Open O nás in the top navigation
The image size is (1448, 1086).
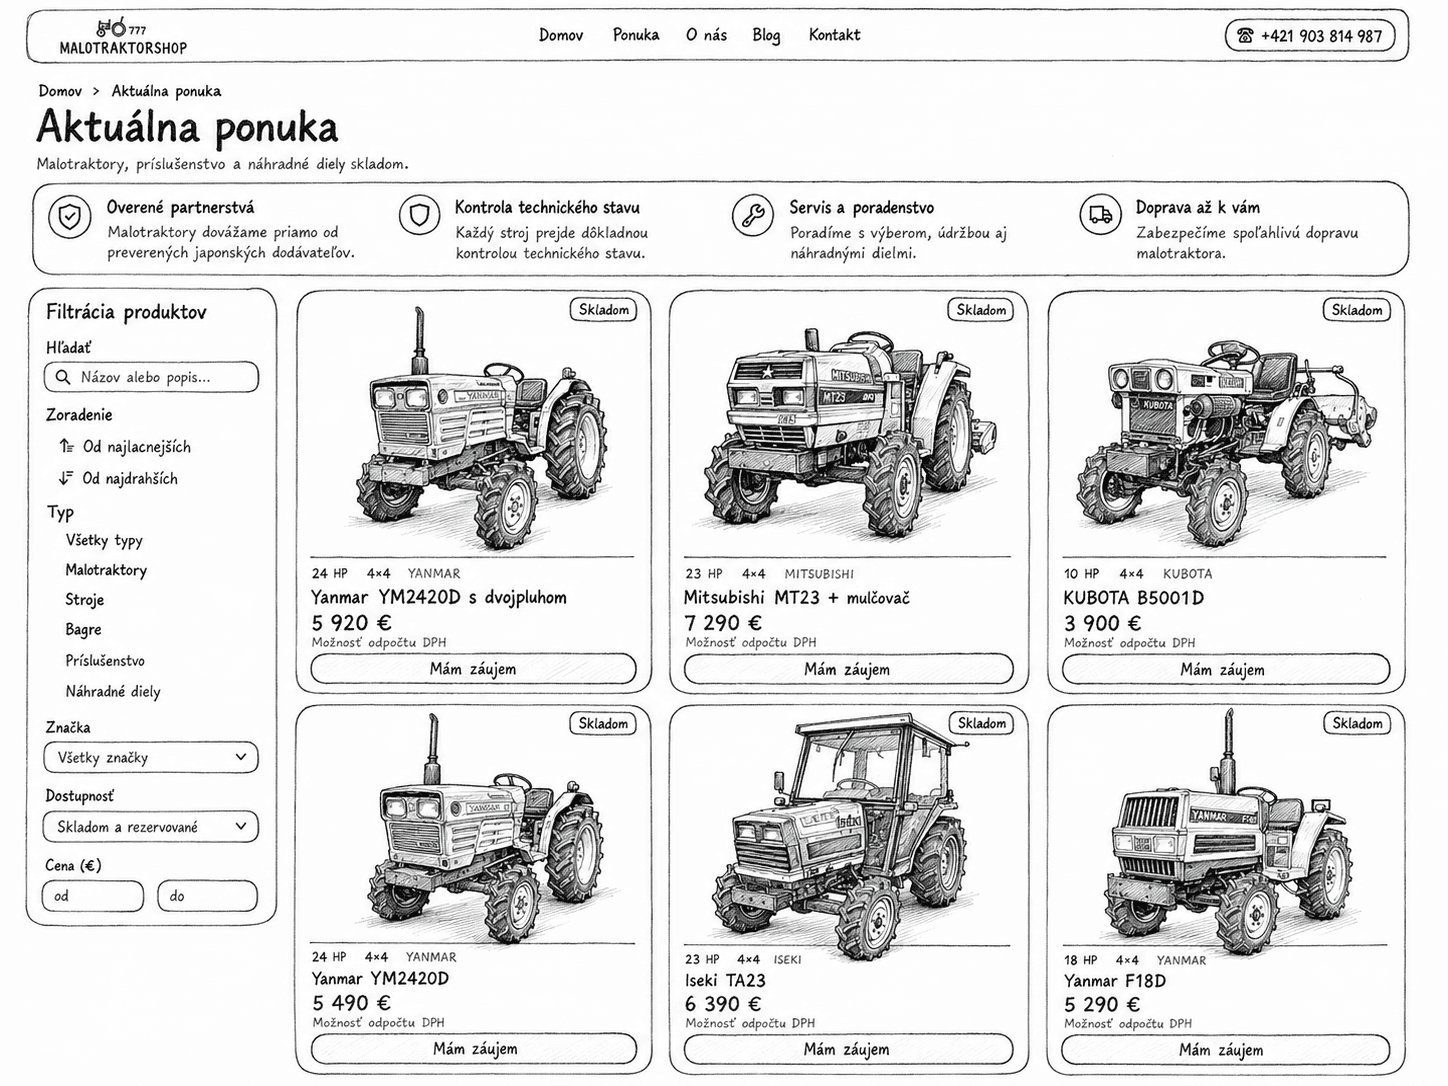(706, 35)
